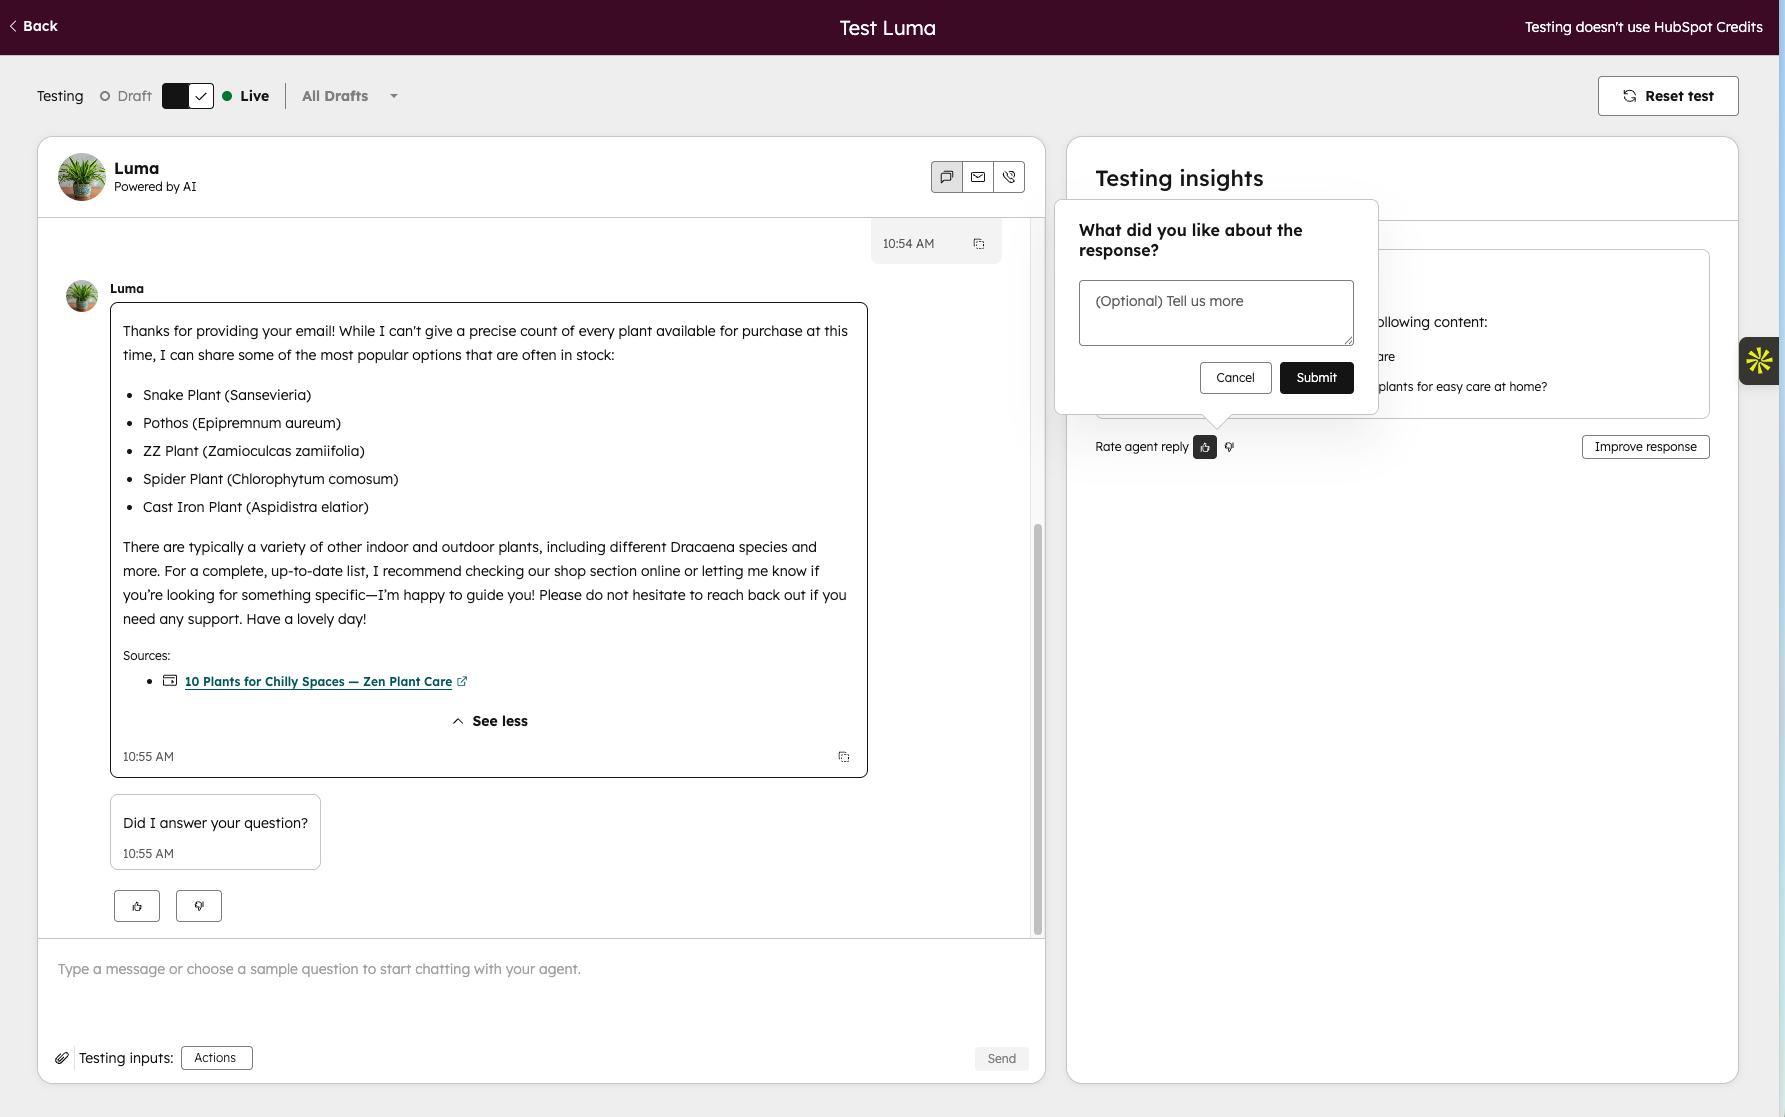Copy the 10:54 AM message
Viewport: 1785px width, 1117px height.
tap(979, 244)
